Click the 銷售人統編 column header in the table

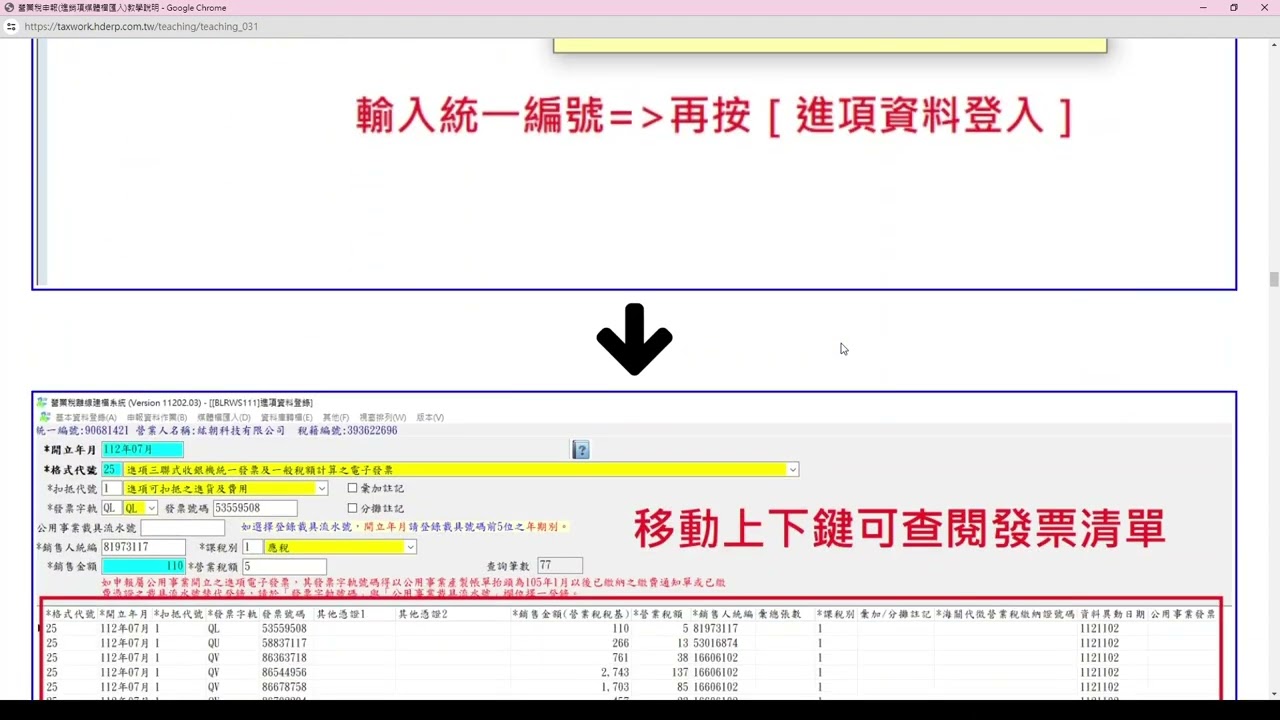point(723,614)
